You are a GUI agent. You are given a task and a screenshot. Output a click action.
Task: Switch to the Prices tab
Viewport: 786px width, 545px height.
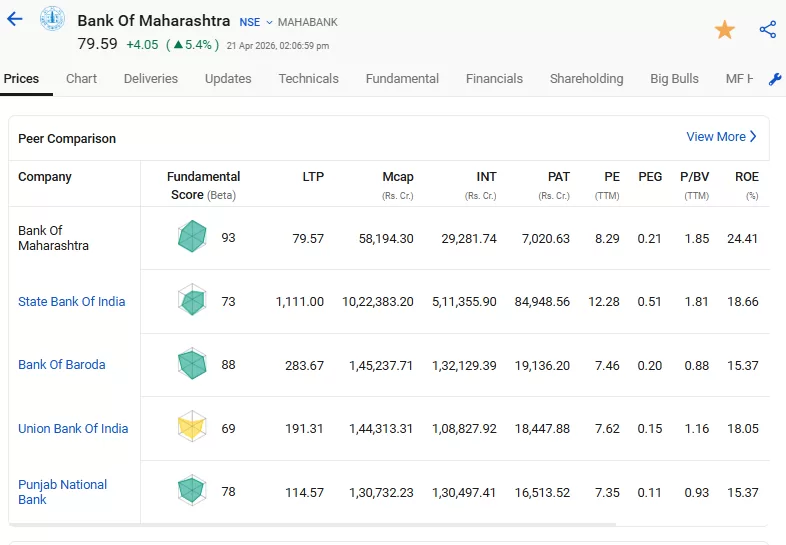21,79
